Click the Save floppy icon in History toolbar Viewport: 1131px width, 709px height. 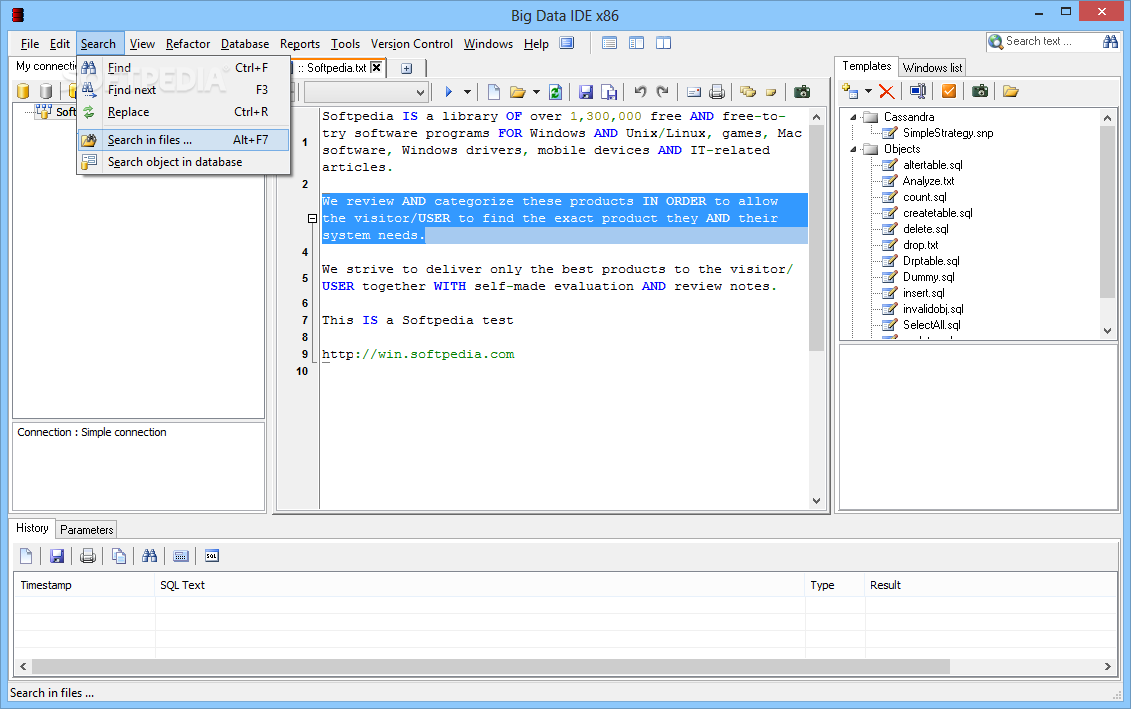pos(57,555)
